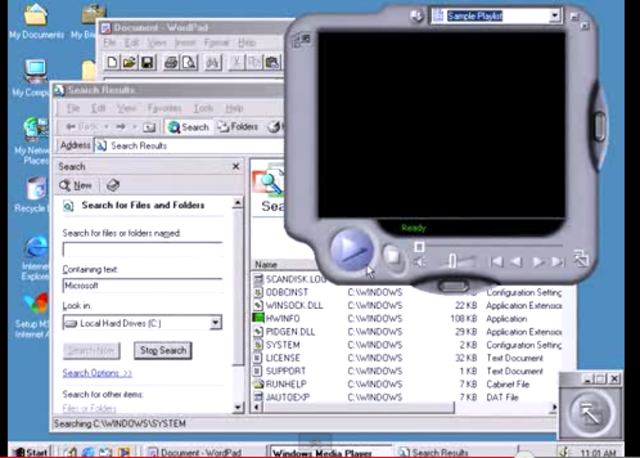
Task: Click the Containing text field
Action: (x=142, y=285)
